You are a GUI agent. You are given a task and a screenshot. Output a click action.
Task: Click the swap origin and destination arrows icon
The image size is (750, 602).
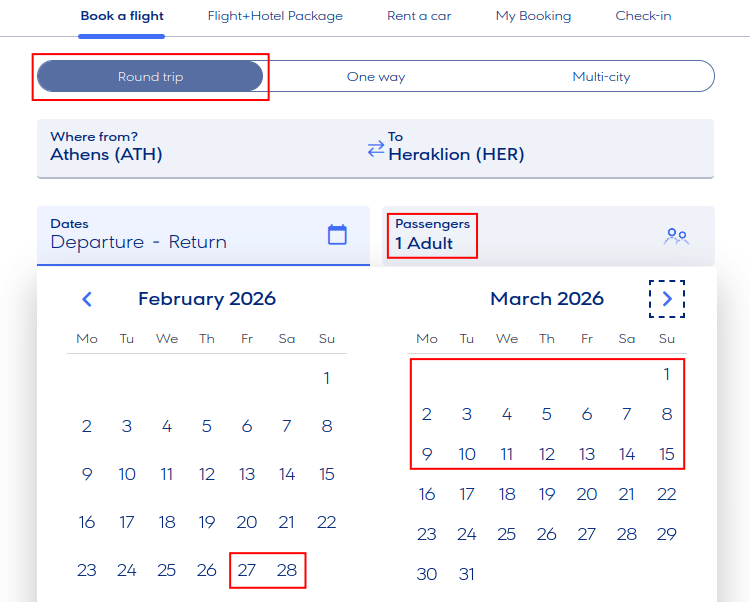(376, 149)
